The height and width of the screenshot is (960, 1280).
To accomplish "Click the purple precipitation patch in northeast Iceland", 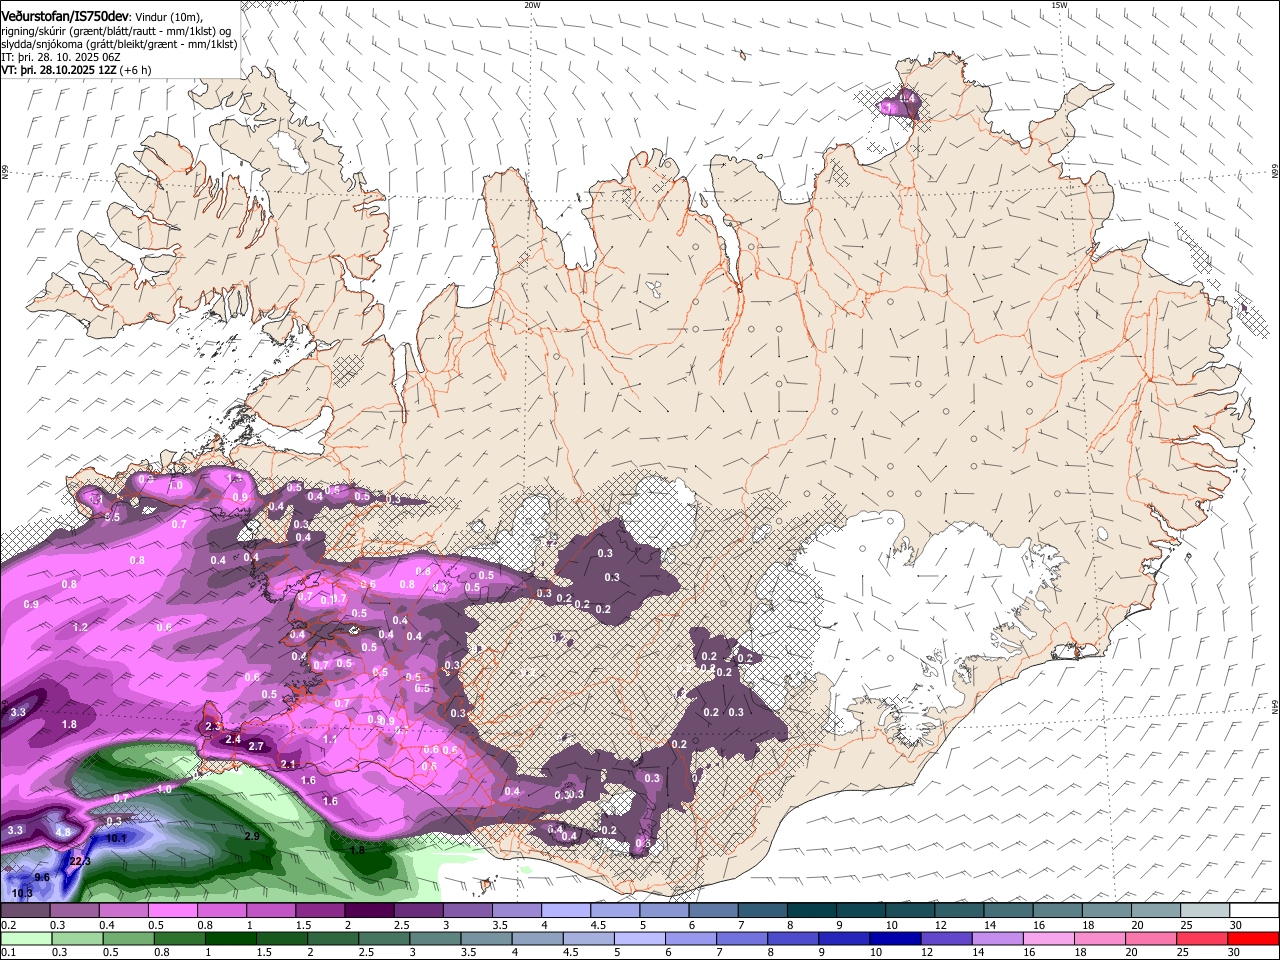I will [899, 103].
